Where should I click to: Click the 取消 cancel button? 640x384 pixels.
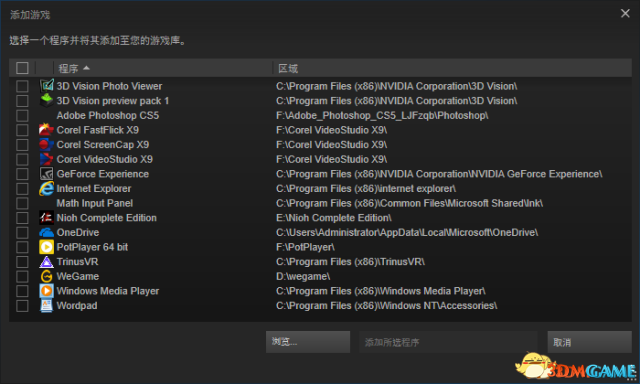click(589, 342)
